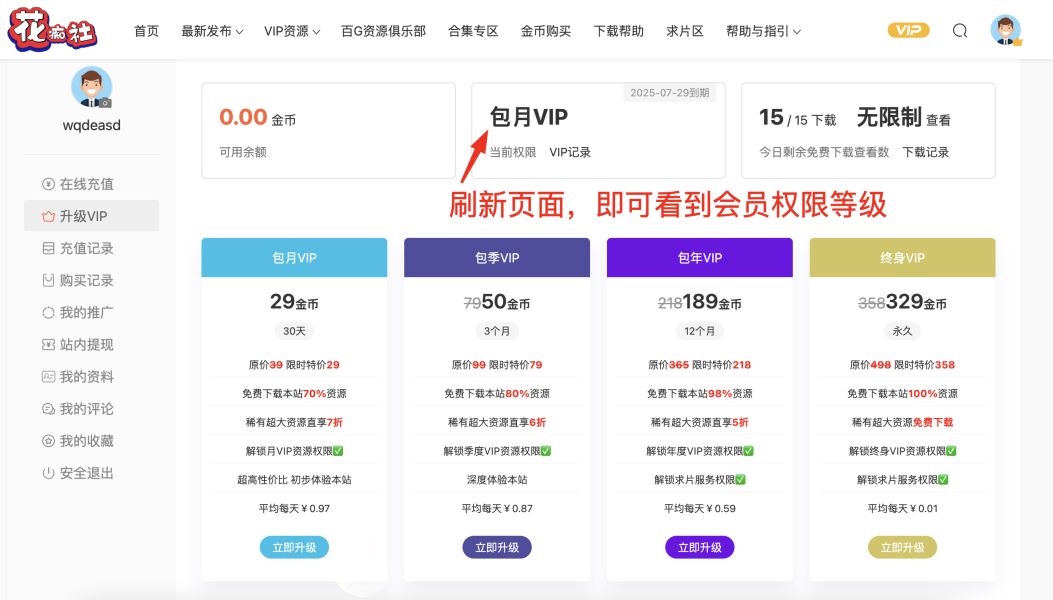Click the gold VIP badge in header

tap(908, 30)
